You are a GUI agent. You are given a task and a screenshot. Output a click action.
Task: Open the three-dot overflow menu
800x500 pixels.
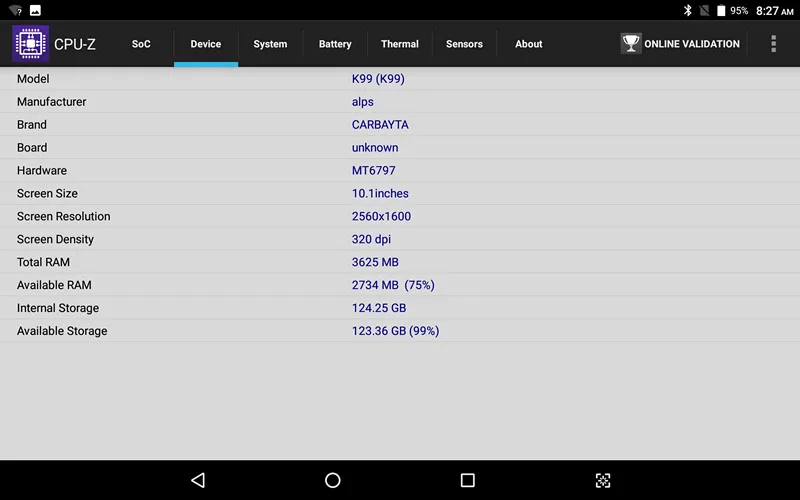[x=773, y=44]
